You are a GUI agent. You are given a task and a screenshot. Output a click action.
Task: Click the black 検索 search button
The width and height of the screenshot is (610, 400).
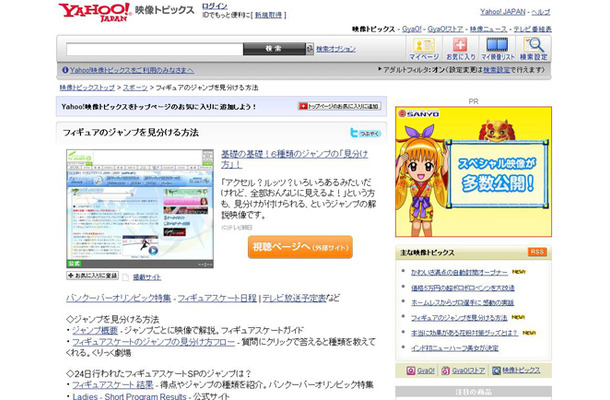coord(274,49)
